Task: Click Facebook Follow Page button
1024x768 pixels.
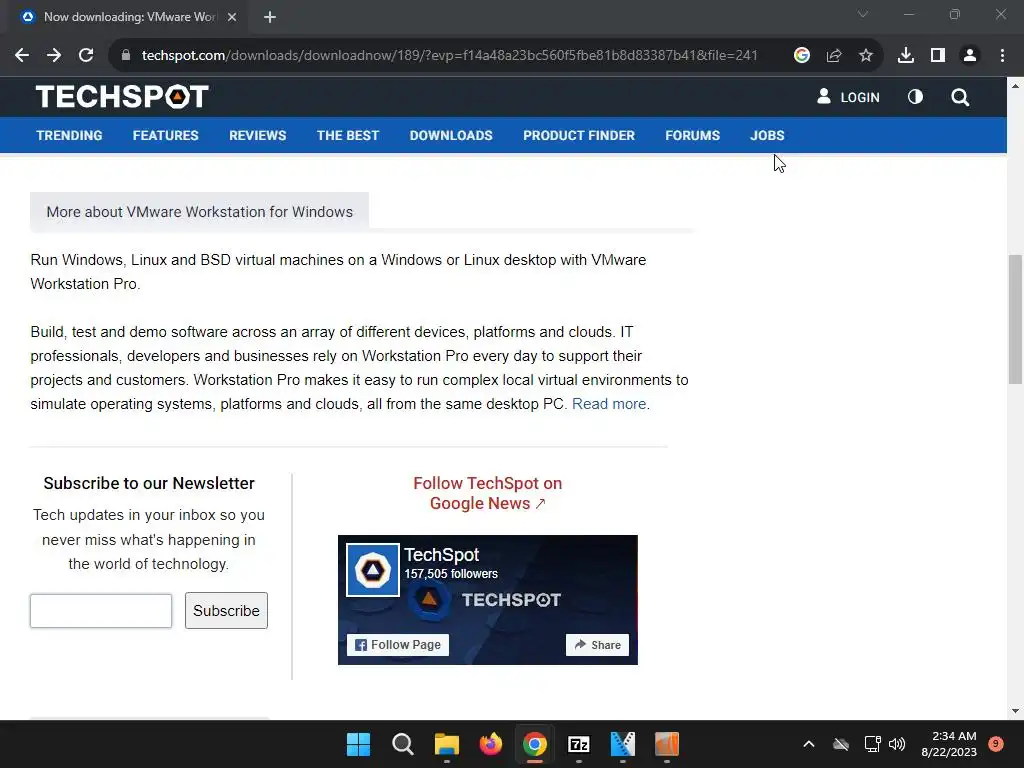Action: pos(398,645)
